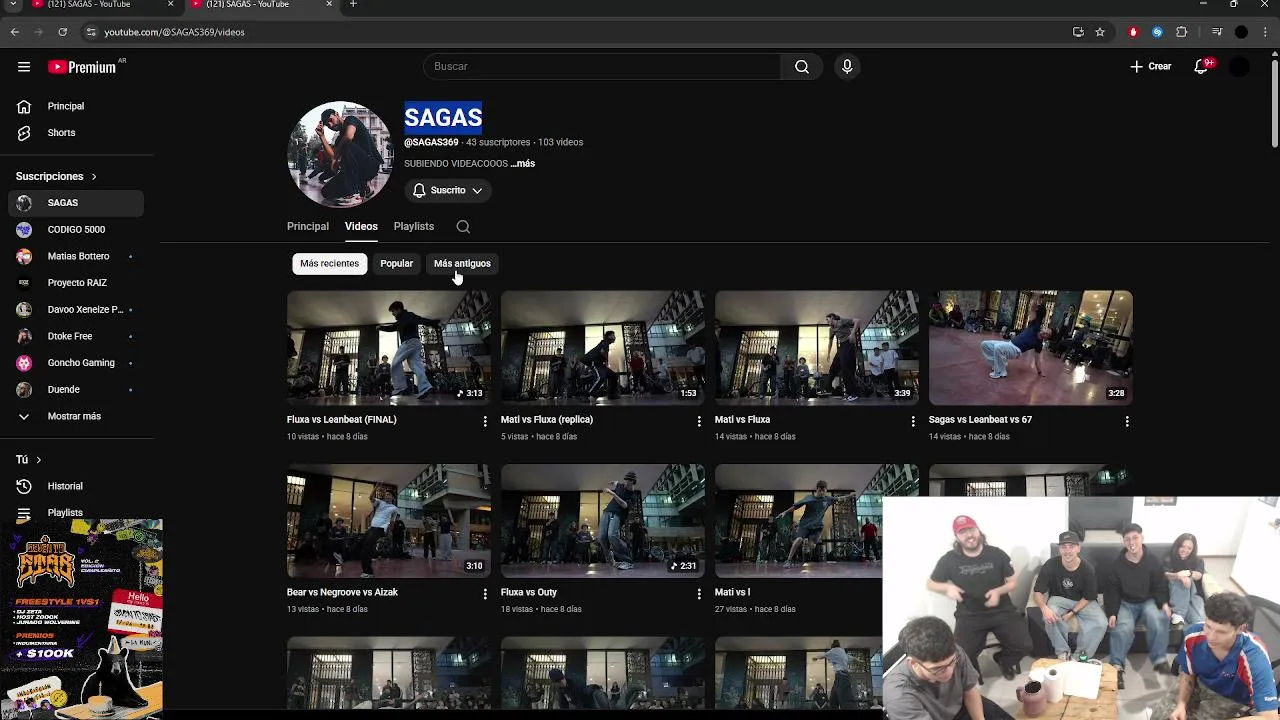Screen dimensions: 1280x720
Task: Select the Más antiguos filter chip
Action: coord(462,264)
